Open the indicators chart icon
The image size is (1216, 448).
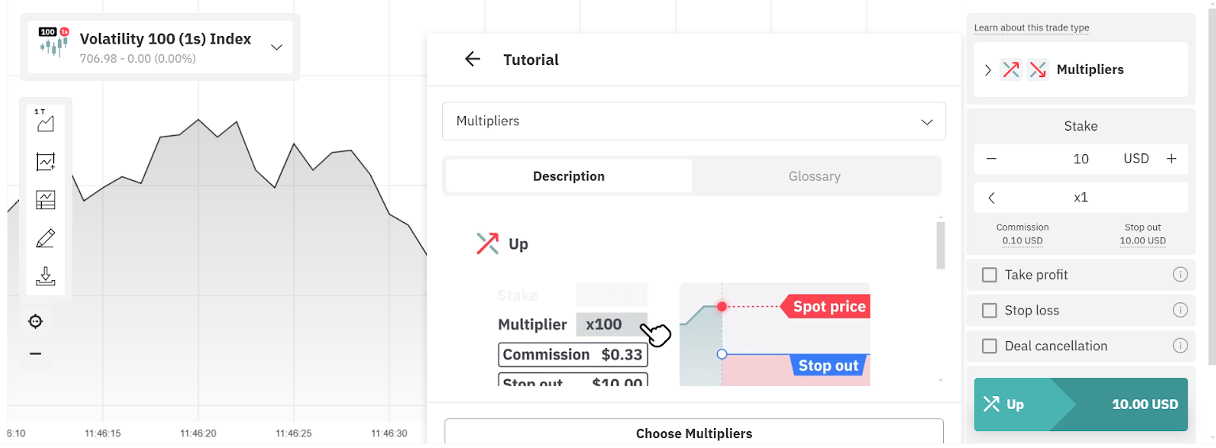click(x=45, y=161)
